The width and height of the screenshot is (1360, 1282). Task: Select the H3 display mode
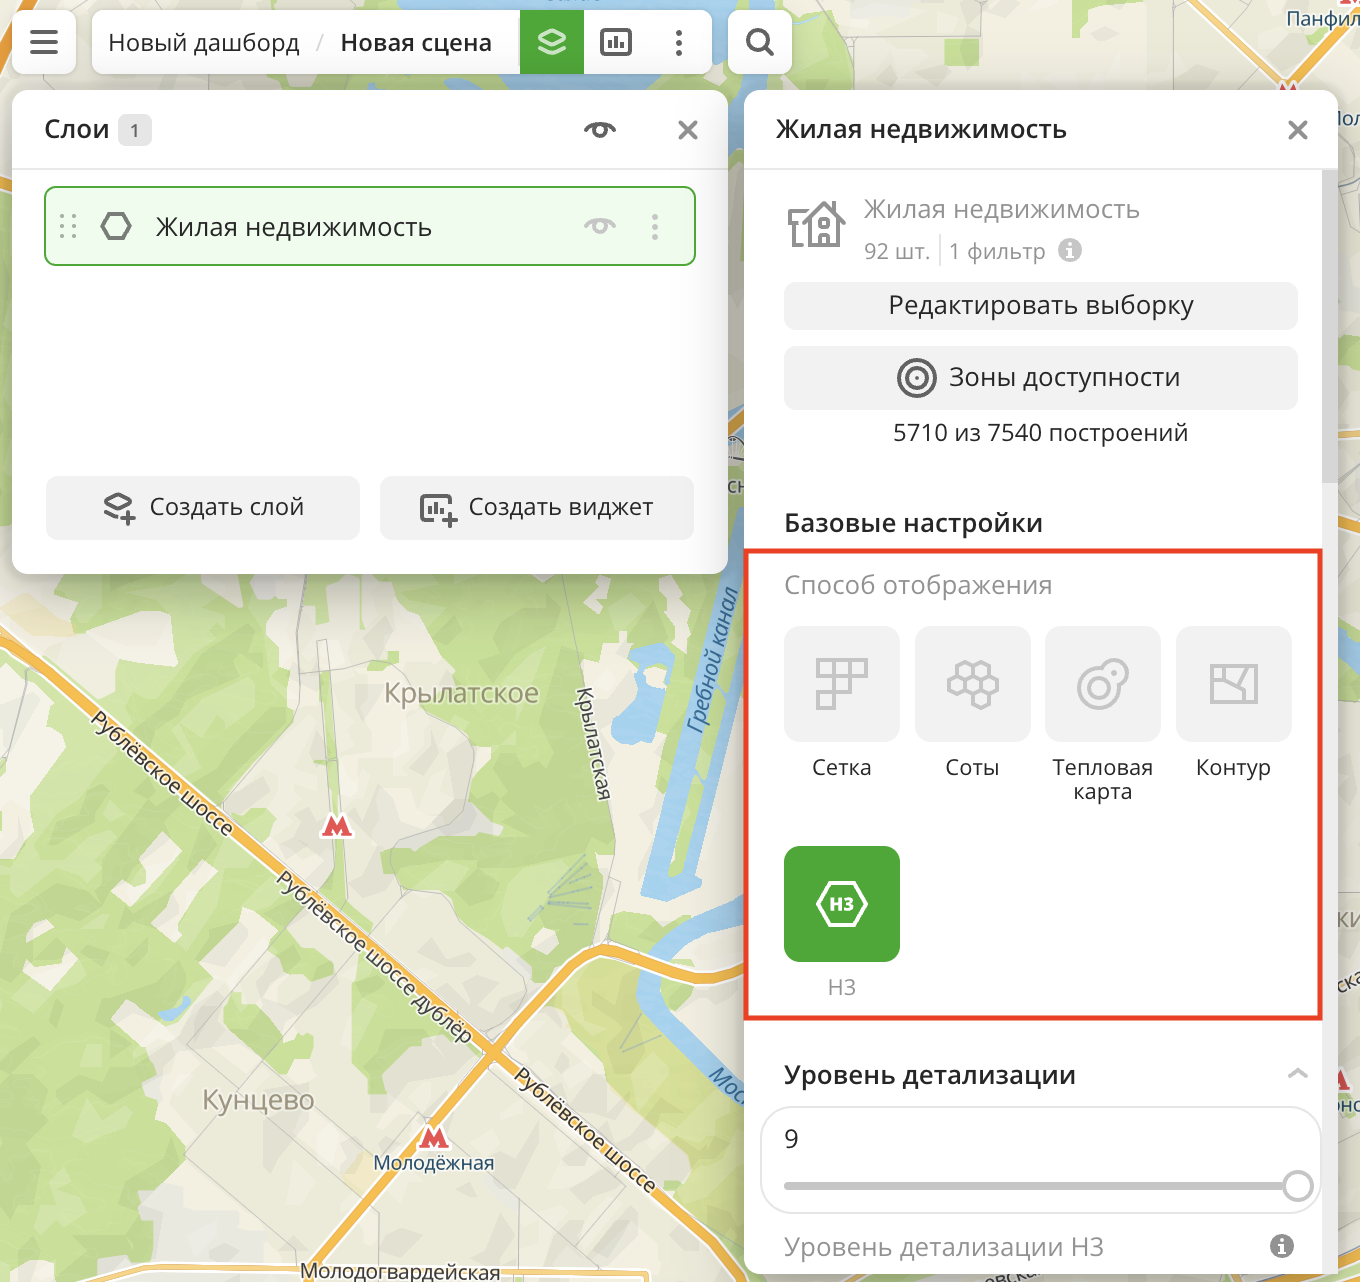[x=841, y=904]
